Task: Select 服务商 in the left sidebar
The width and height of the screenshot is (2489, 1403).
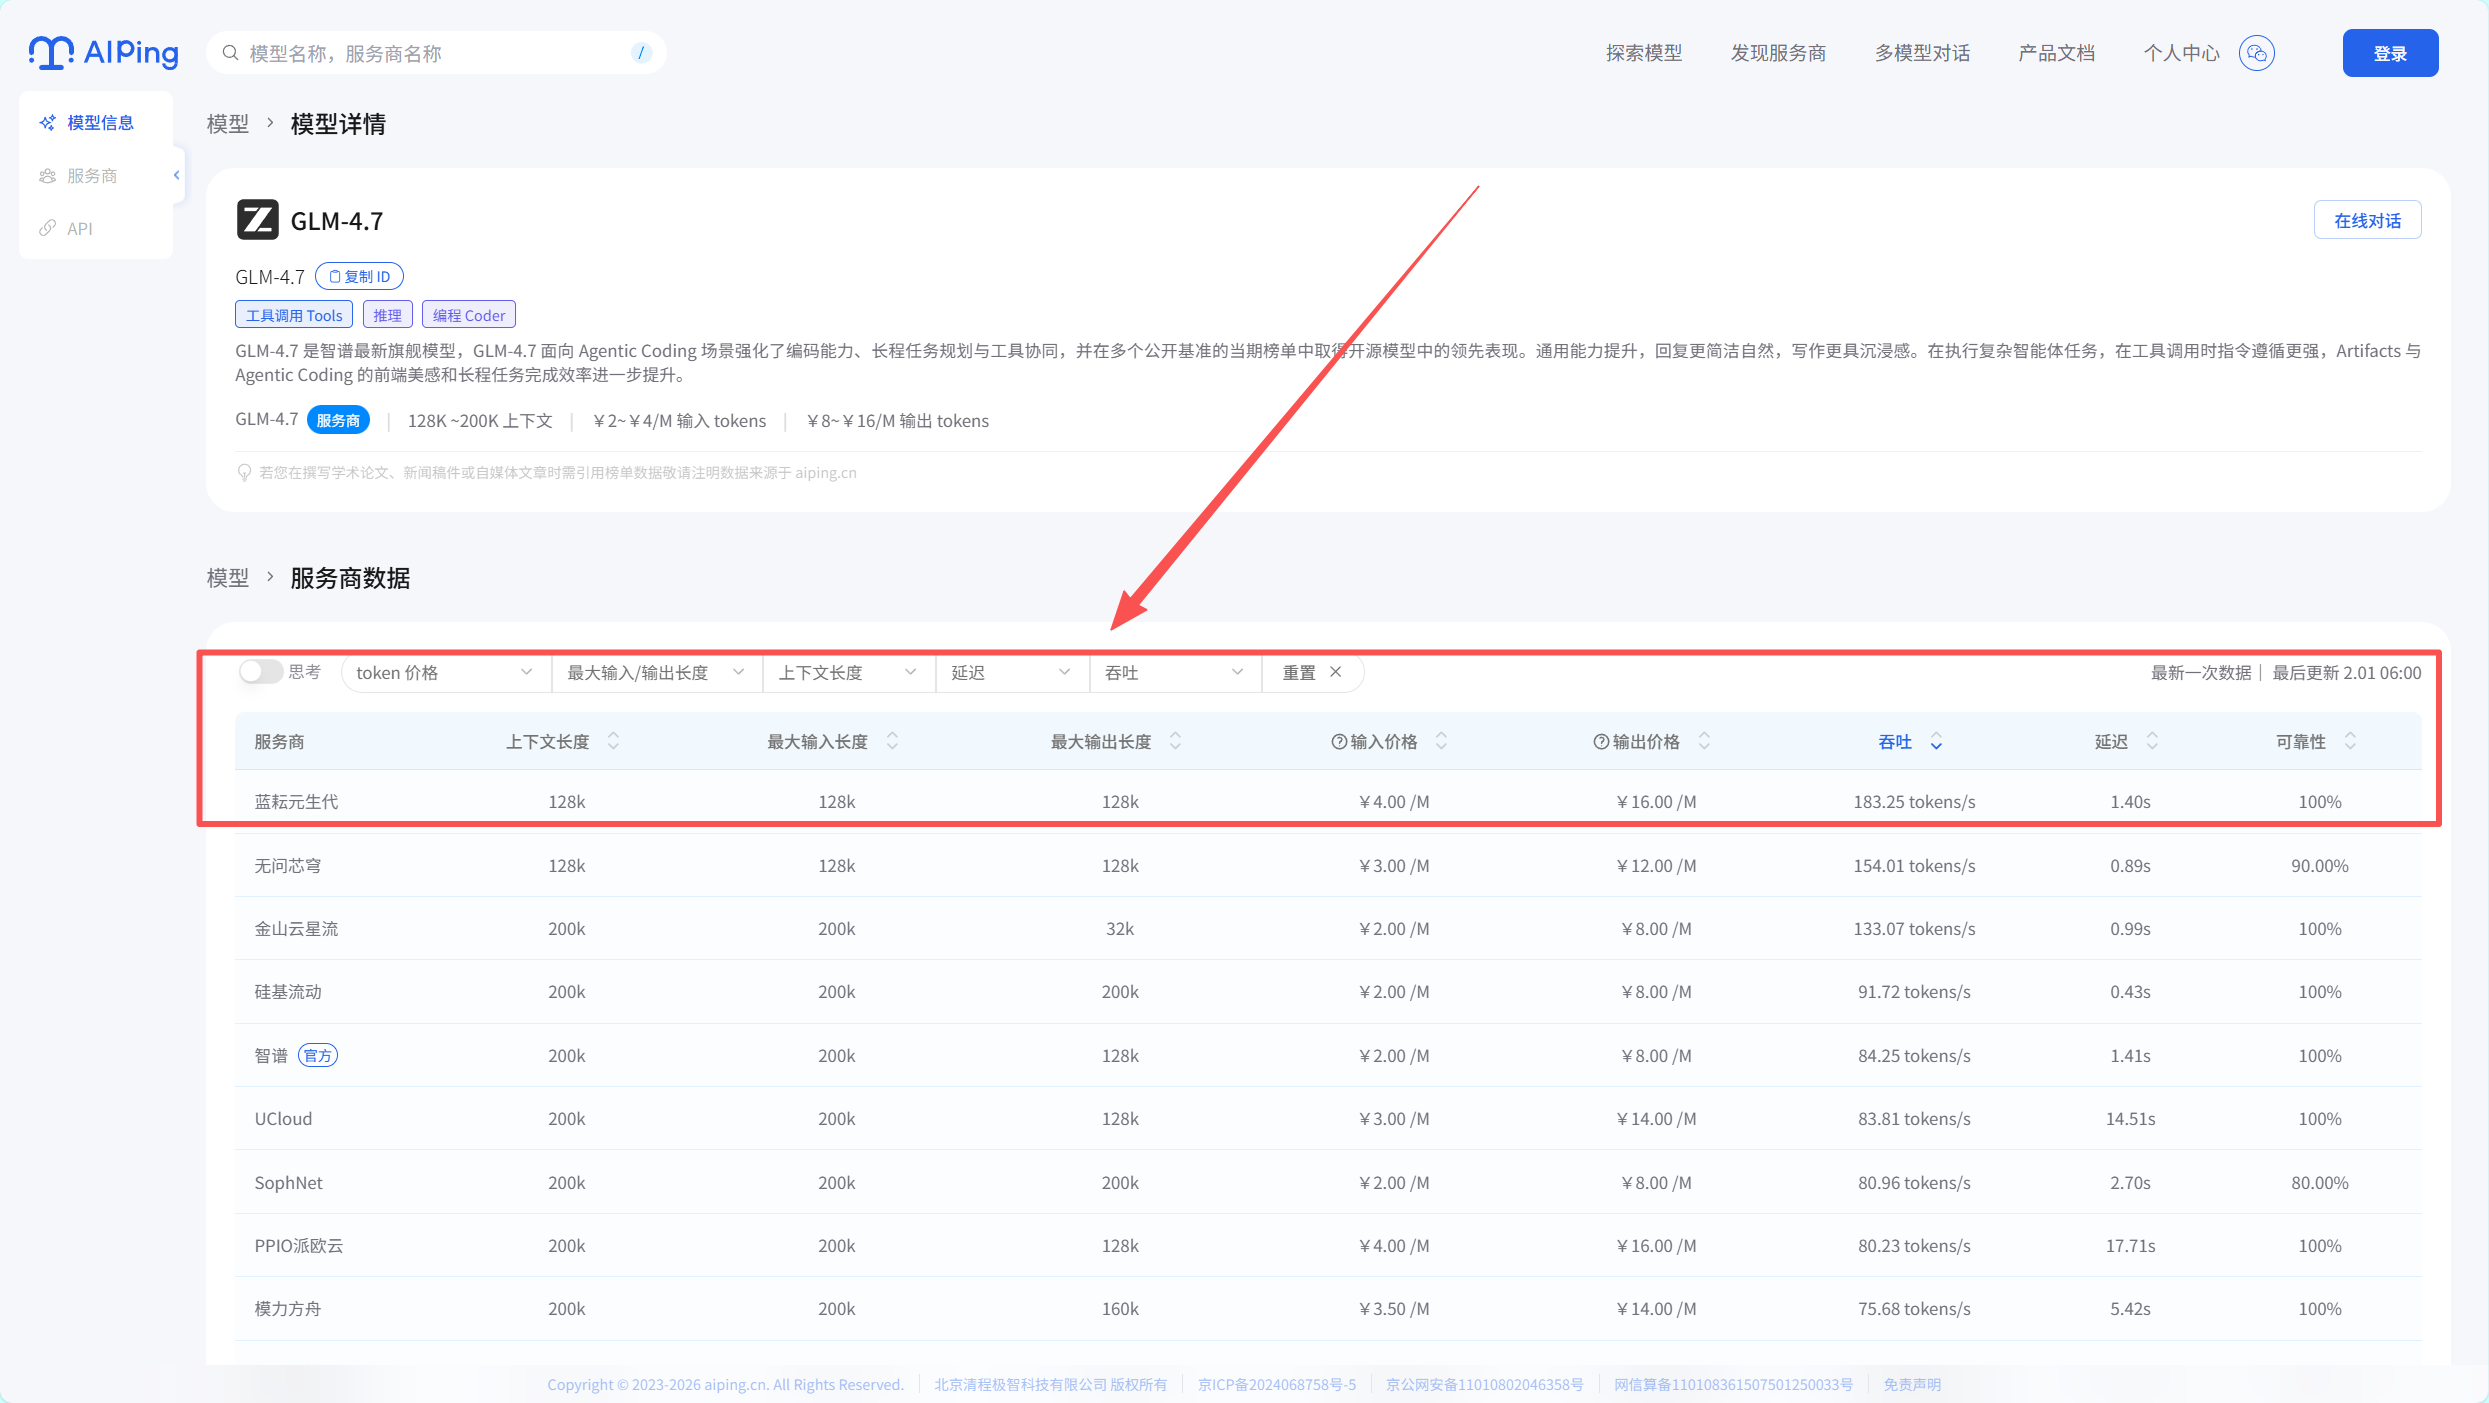Action: (x=92, y=176)
